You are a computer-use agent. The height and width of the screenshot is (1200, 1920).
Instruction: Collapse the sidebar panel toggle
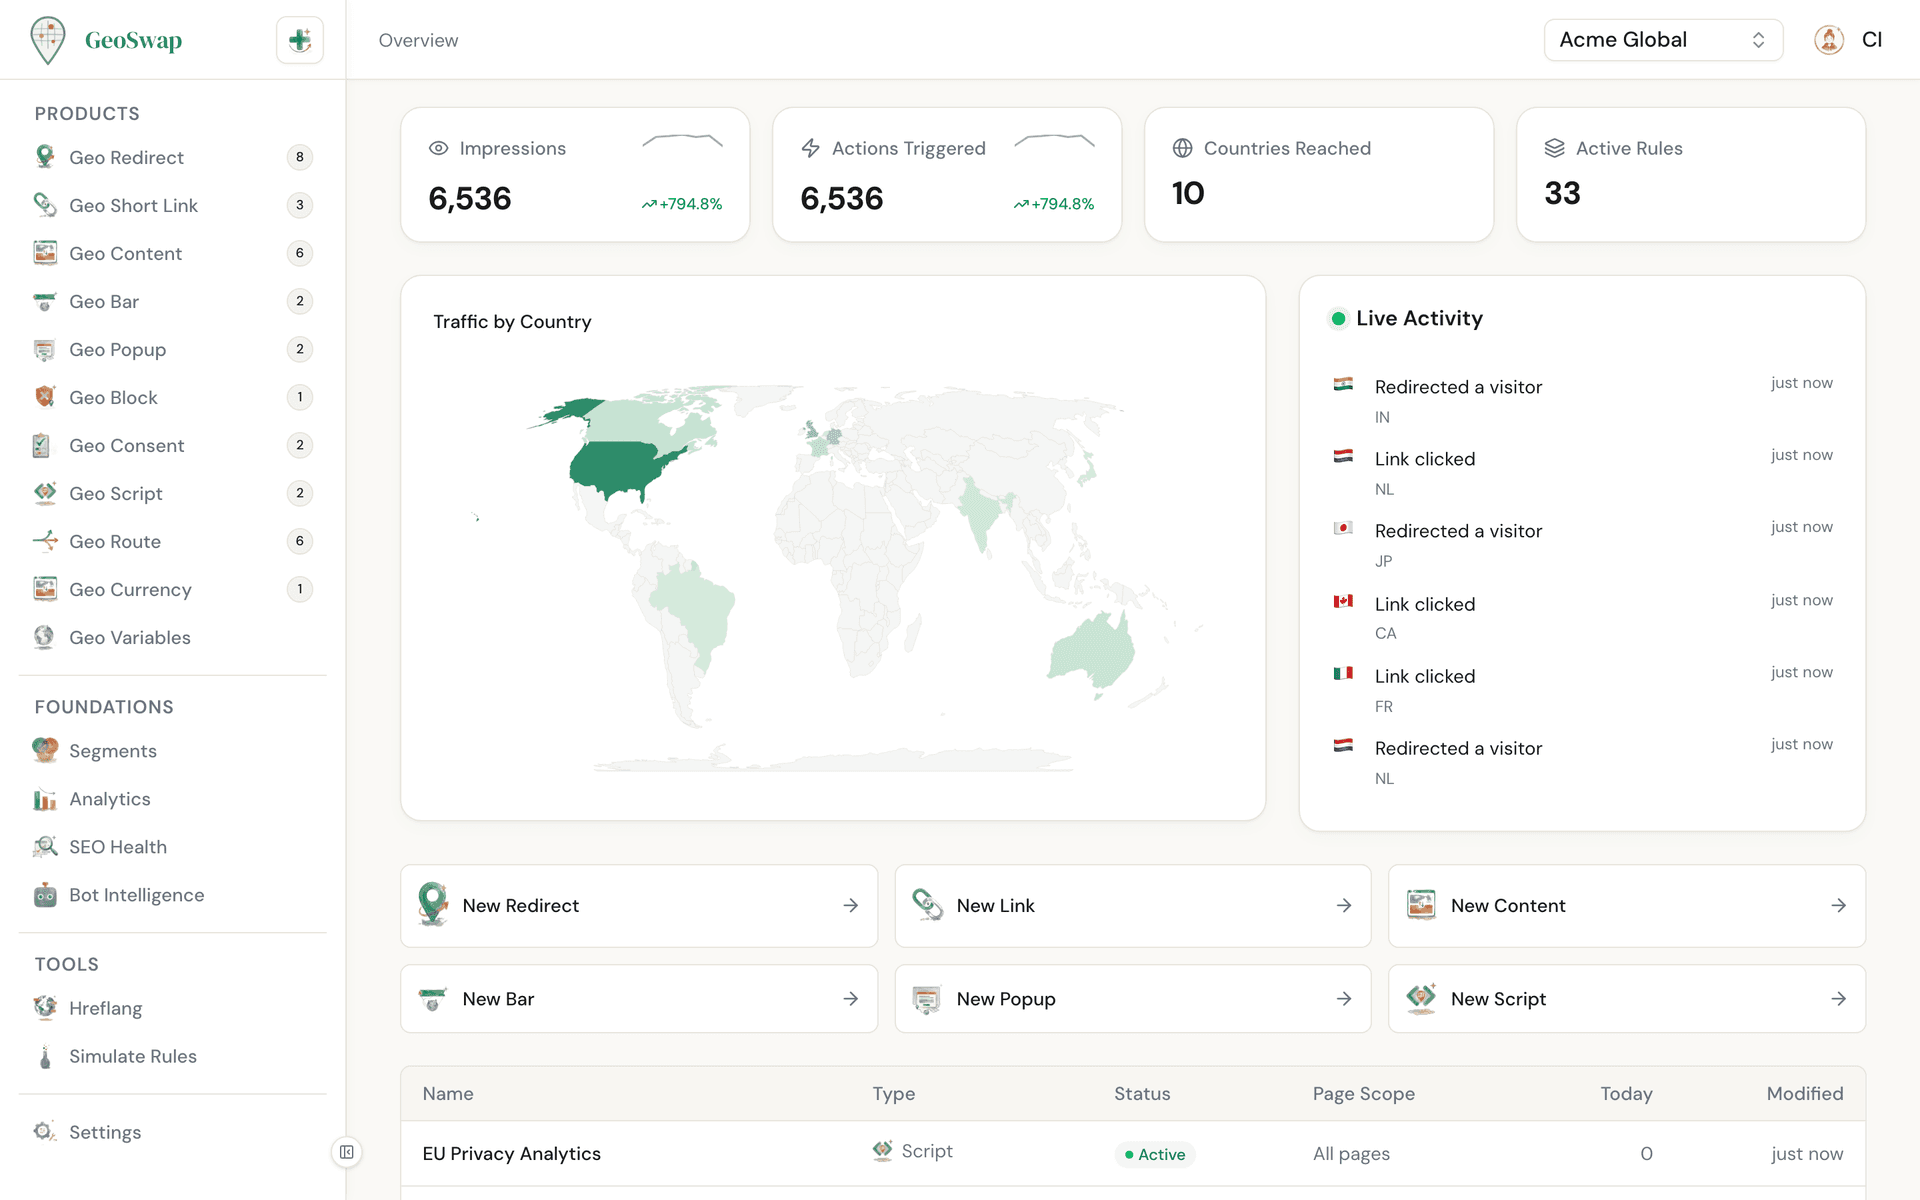tap(346, 1152)
